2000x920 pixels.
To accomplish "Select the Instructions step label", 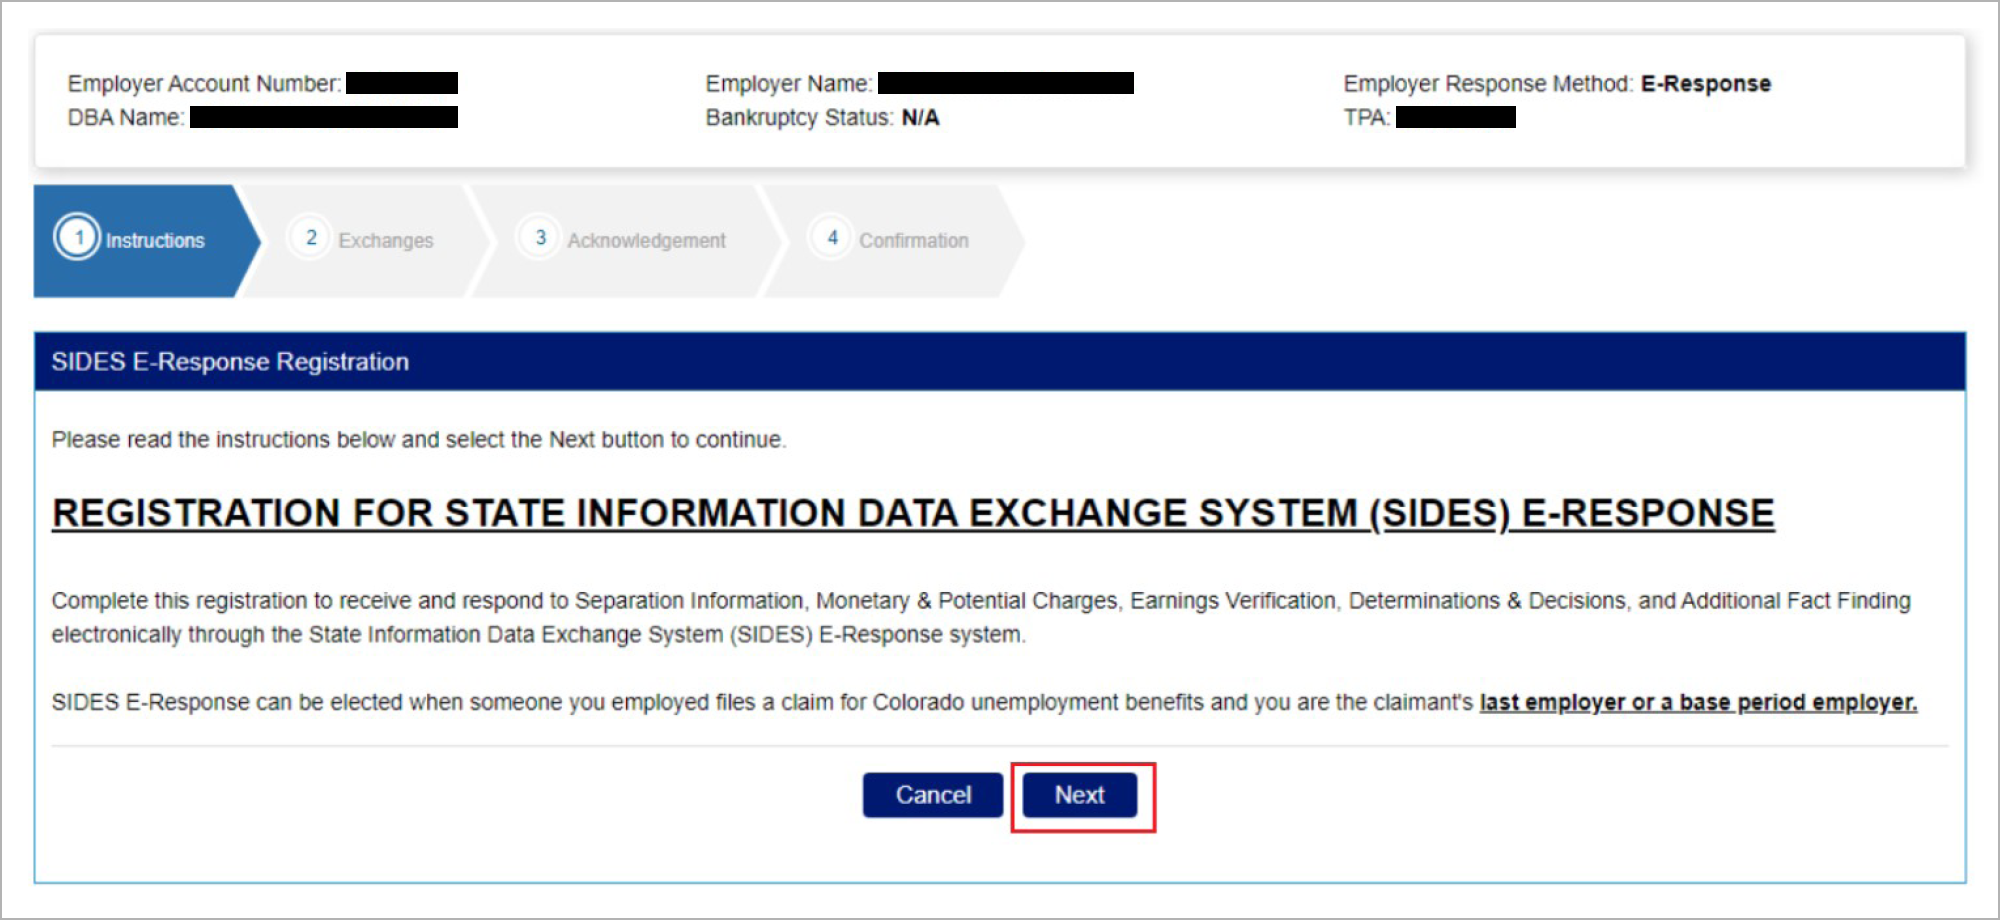I will pyautogui.click(x=155, y=241).
